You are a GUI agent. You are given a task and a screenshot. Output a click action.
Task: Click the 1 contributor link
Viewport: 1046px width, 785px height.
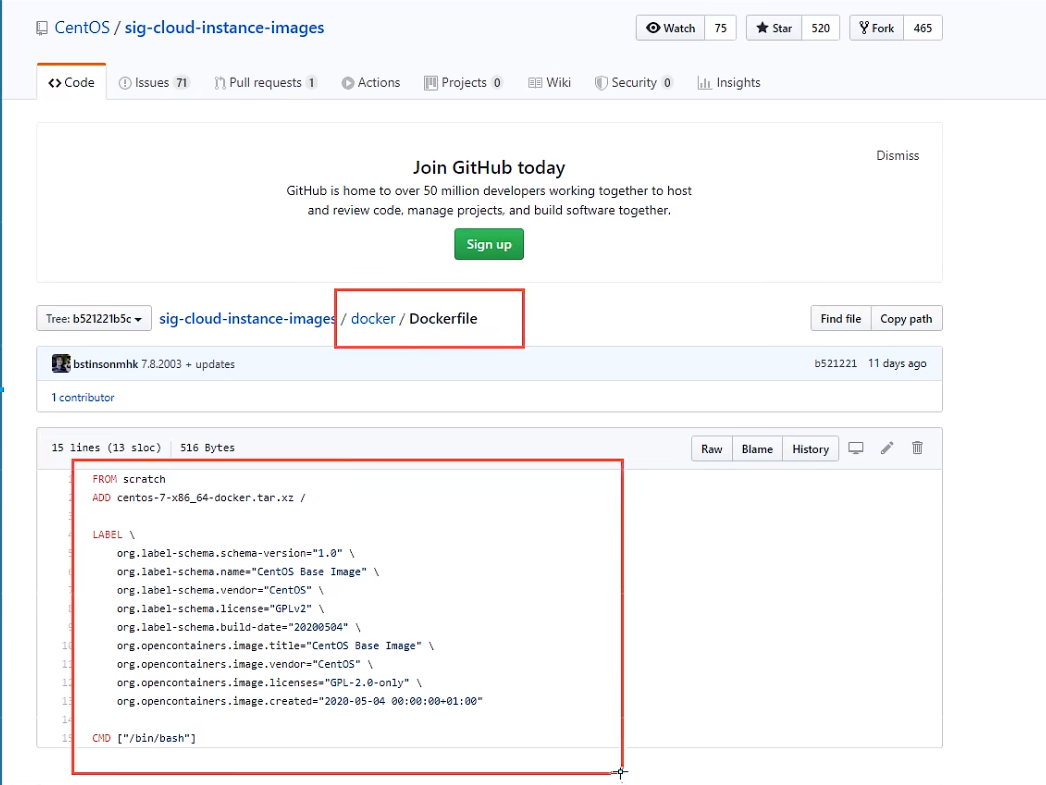(x=83, y=398)
